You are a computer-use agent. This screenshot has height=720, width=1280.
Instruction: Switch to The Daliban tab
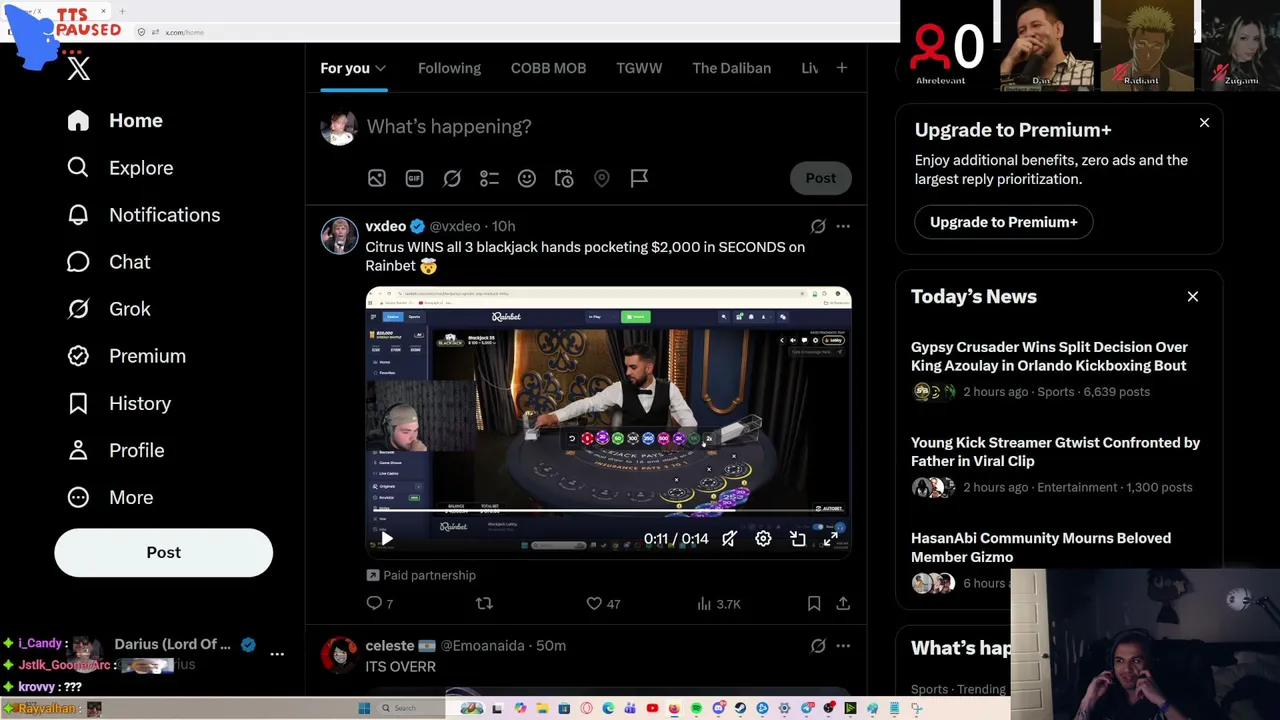(x=731, y=68)
